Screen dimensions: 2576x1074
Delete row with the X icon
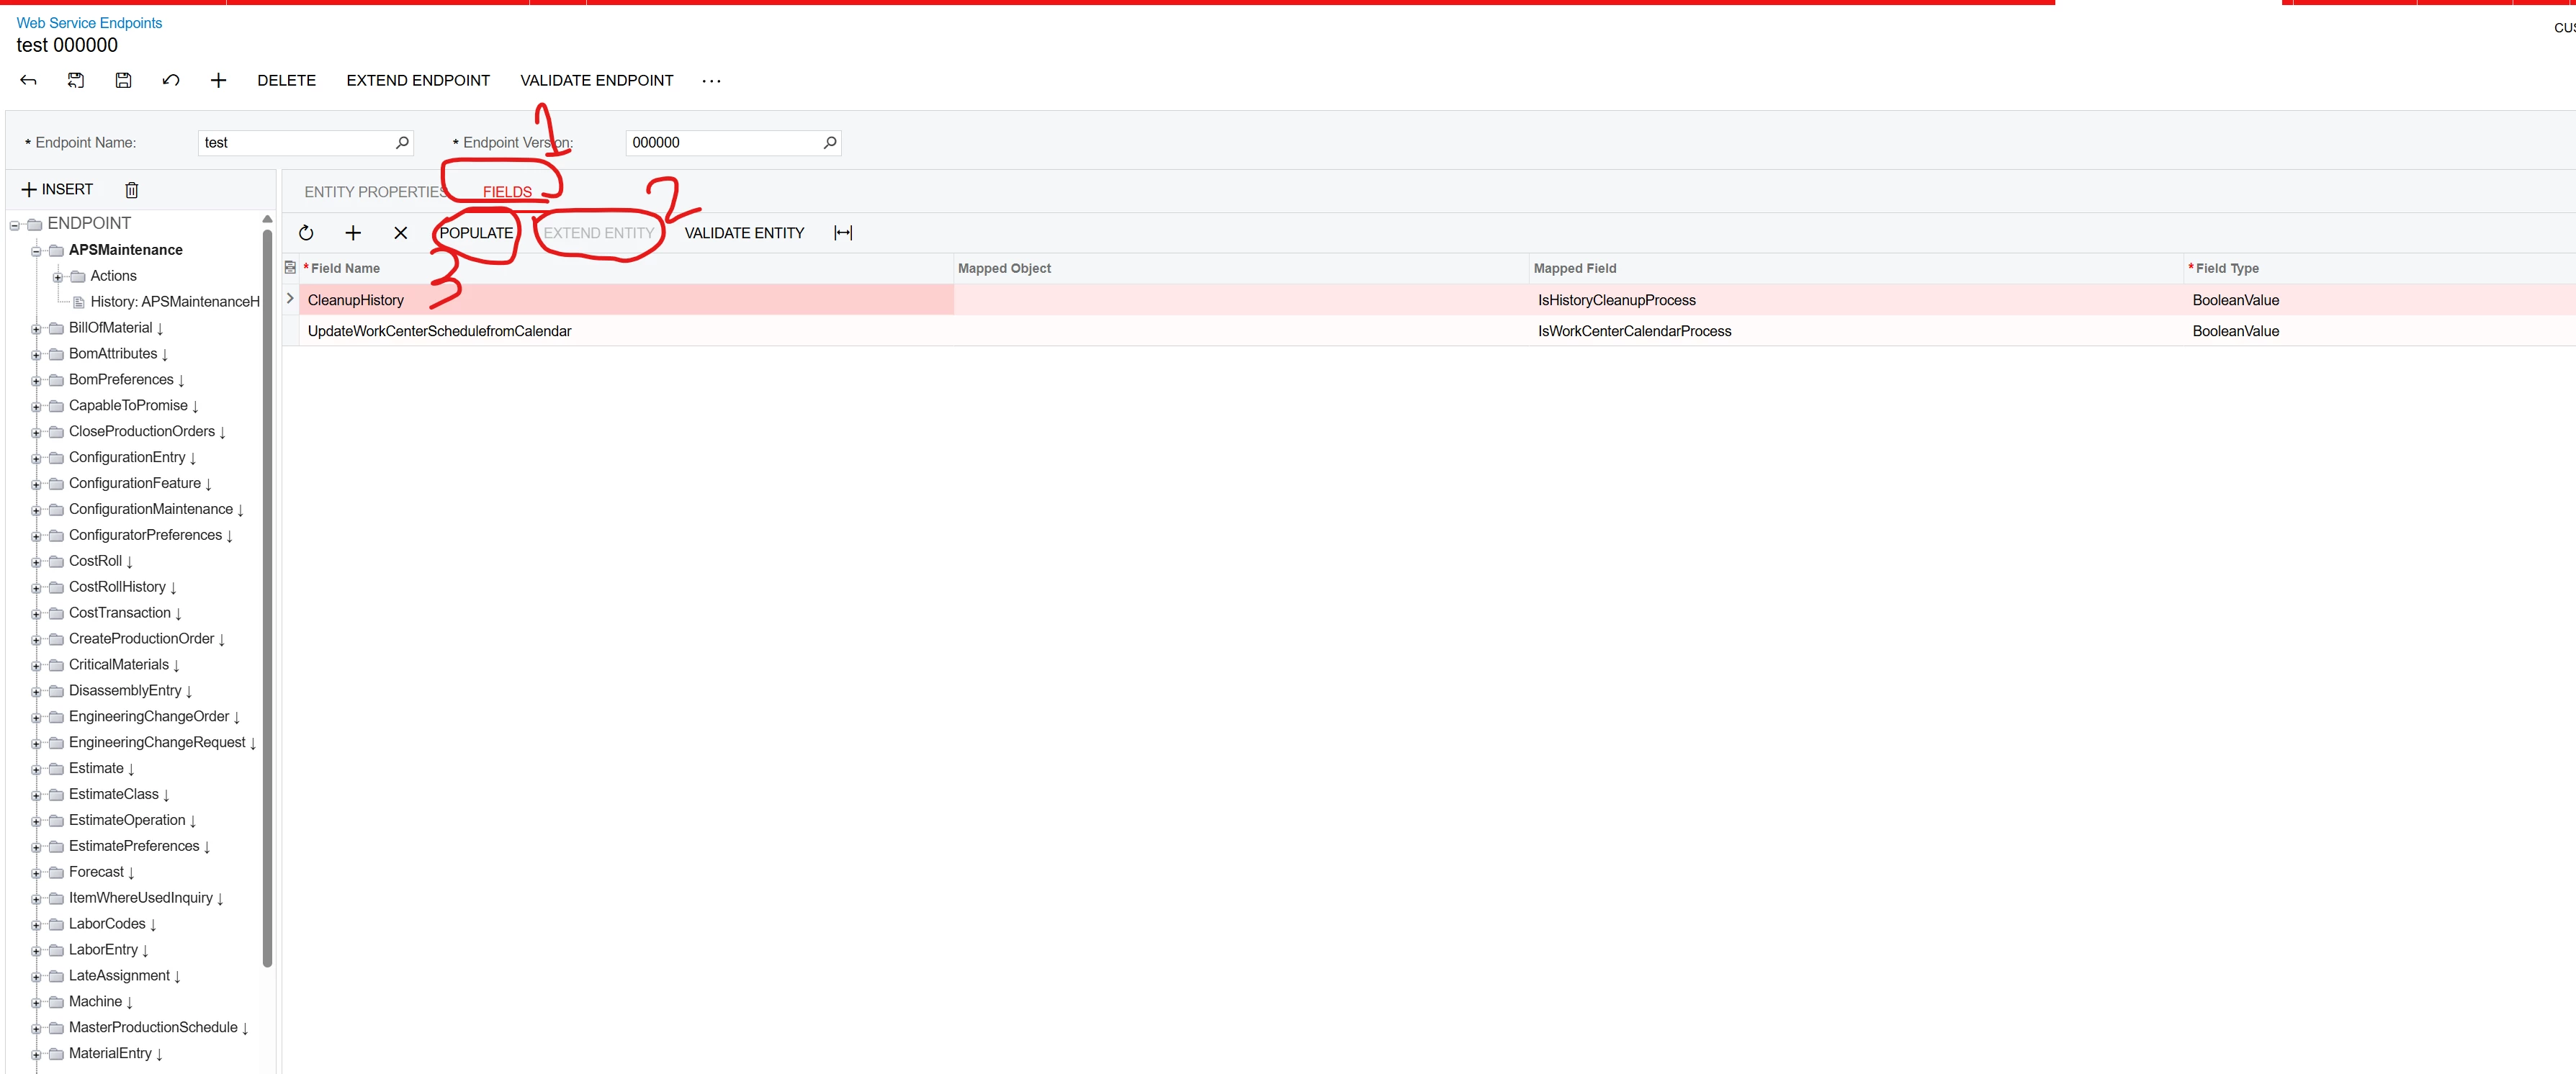click(400, 233)
